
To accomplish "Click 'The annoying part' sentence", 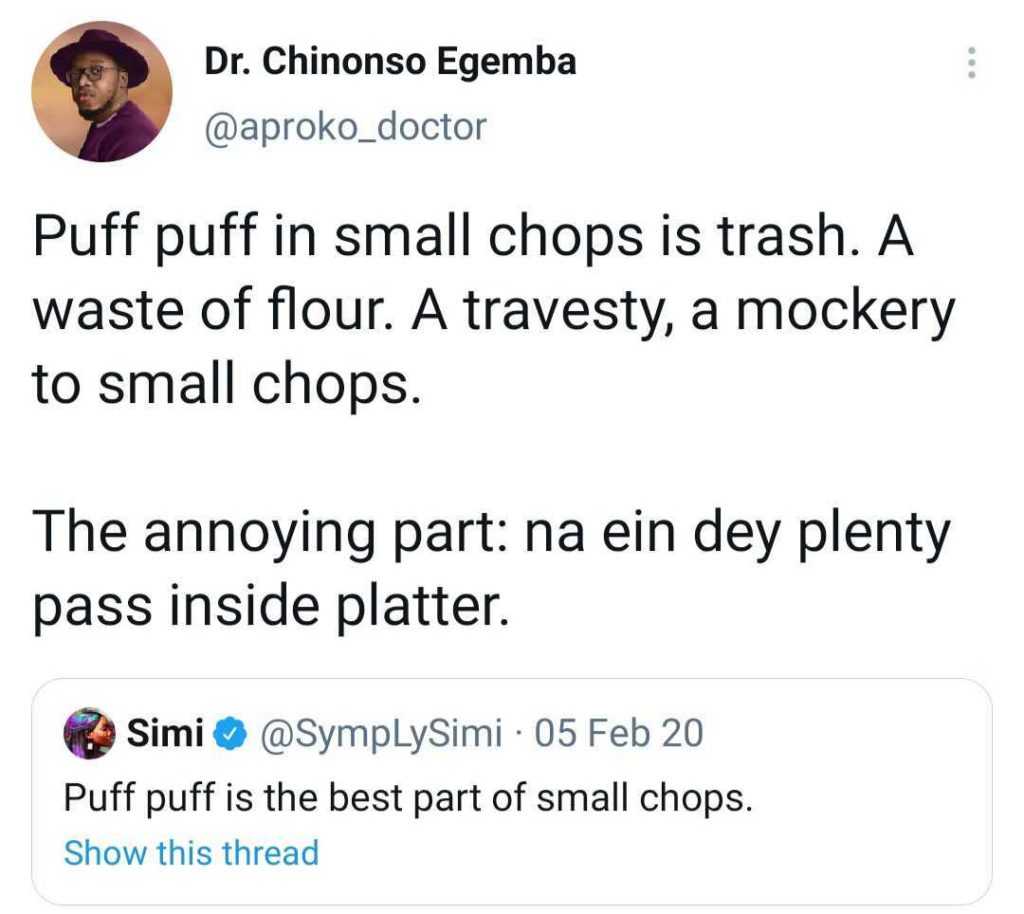I will pos(270,532).
